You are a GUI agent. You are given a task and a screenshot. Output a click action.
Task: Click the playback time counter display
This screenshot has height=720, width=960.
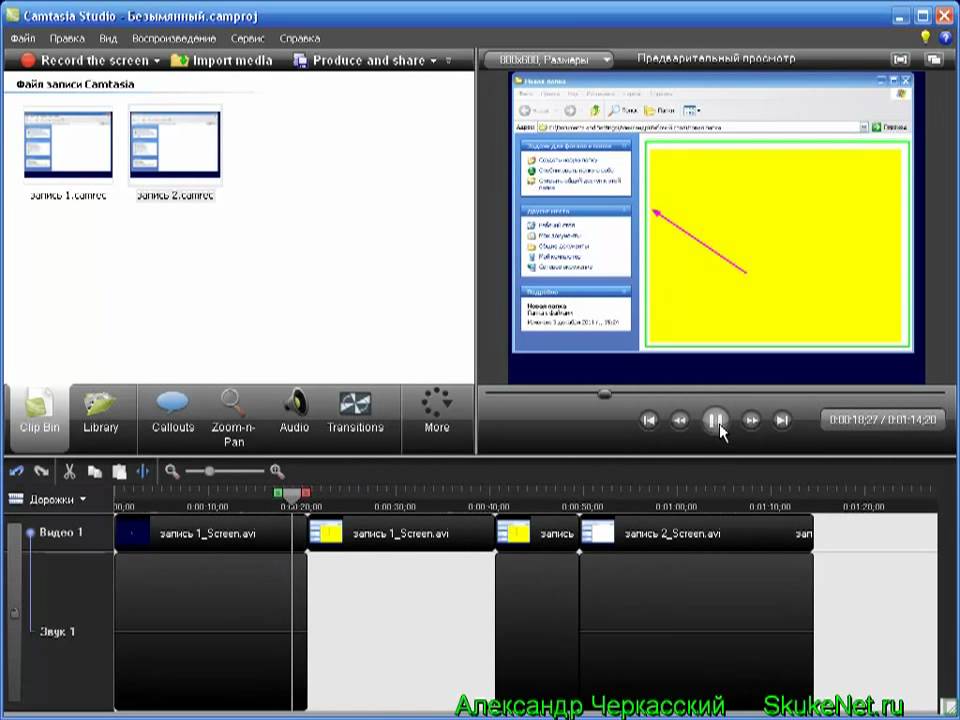click(882, 420)
